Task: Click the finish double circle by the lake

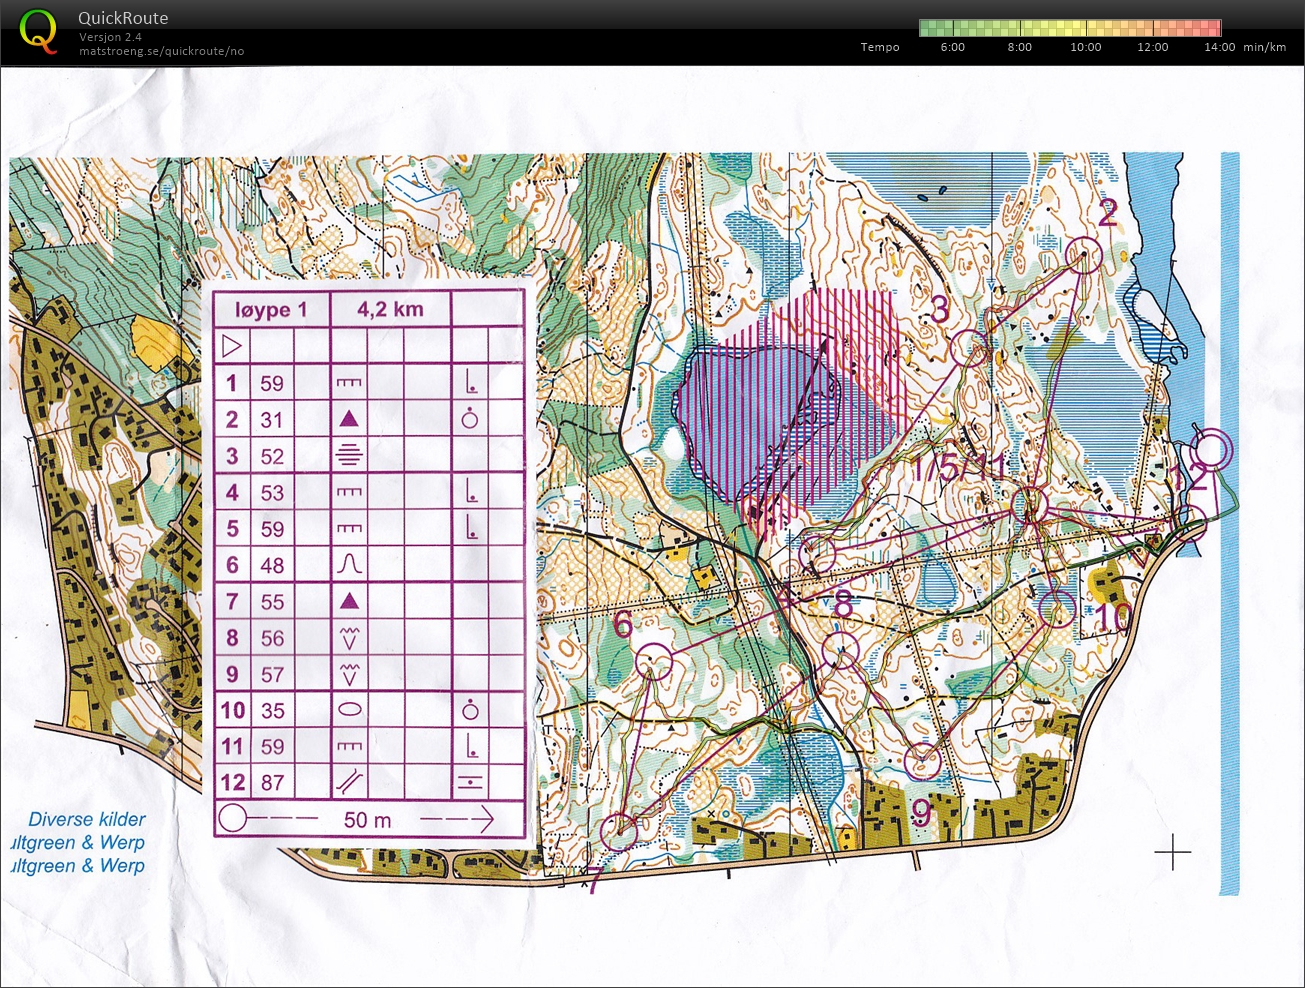Action: click(x=1211, y=449)
